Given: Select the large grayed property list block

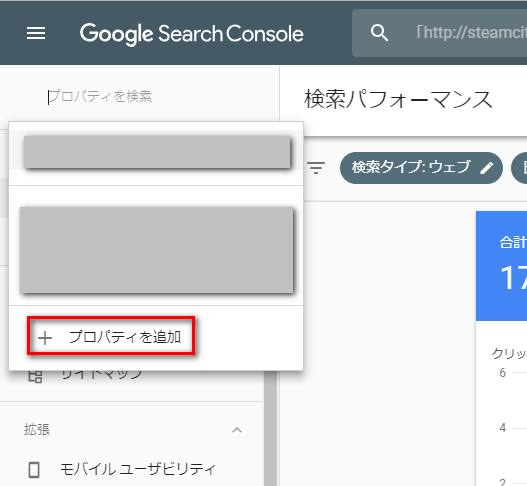Looking at the screenshot, I should click(x=157, y=250).
